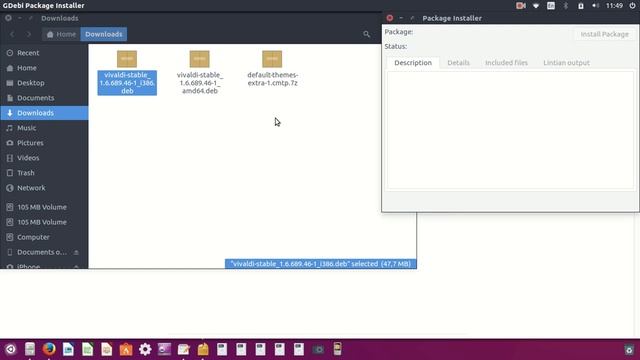This screenshot has width=640, height=360.
Task: Open Trash in the sidebar
Action: [44, 173]
